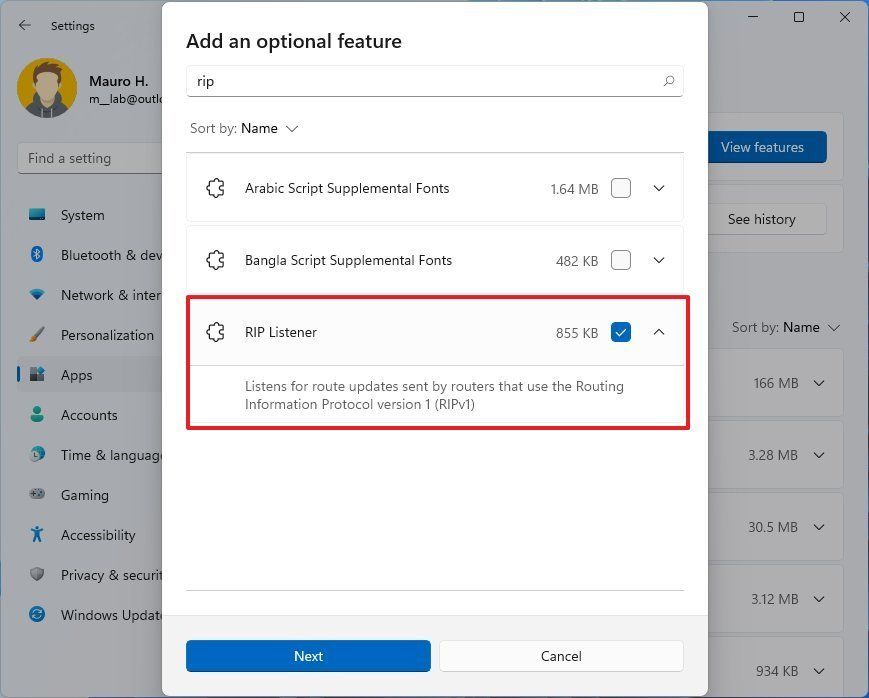Image resolution: width=869 pixels, height=698 pixels.
Task: Expand Arabic Script Supplemental Fonts details
Action: point(659,188)
